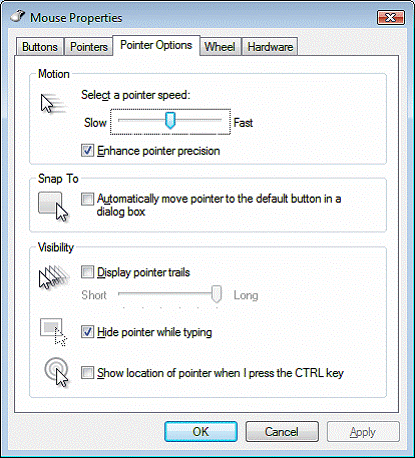Open the Hardware tab
The image size is (415, 458).
pyautogui.click(x=270, y=47)
